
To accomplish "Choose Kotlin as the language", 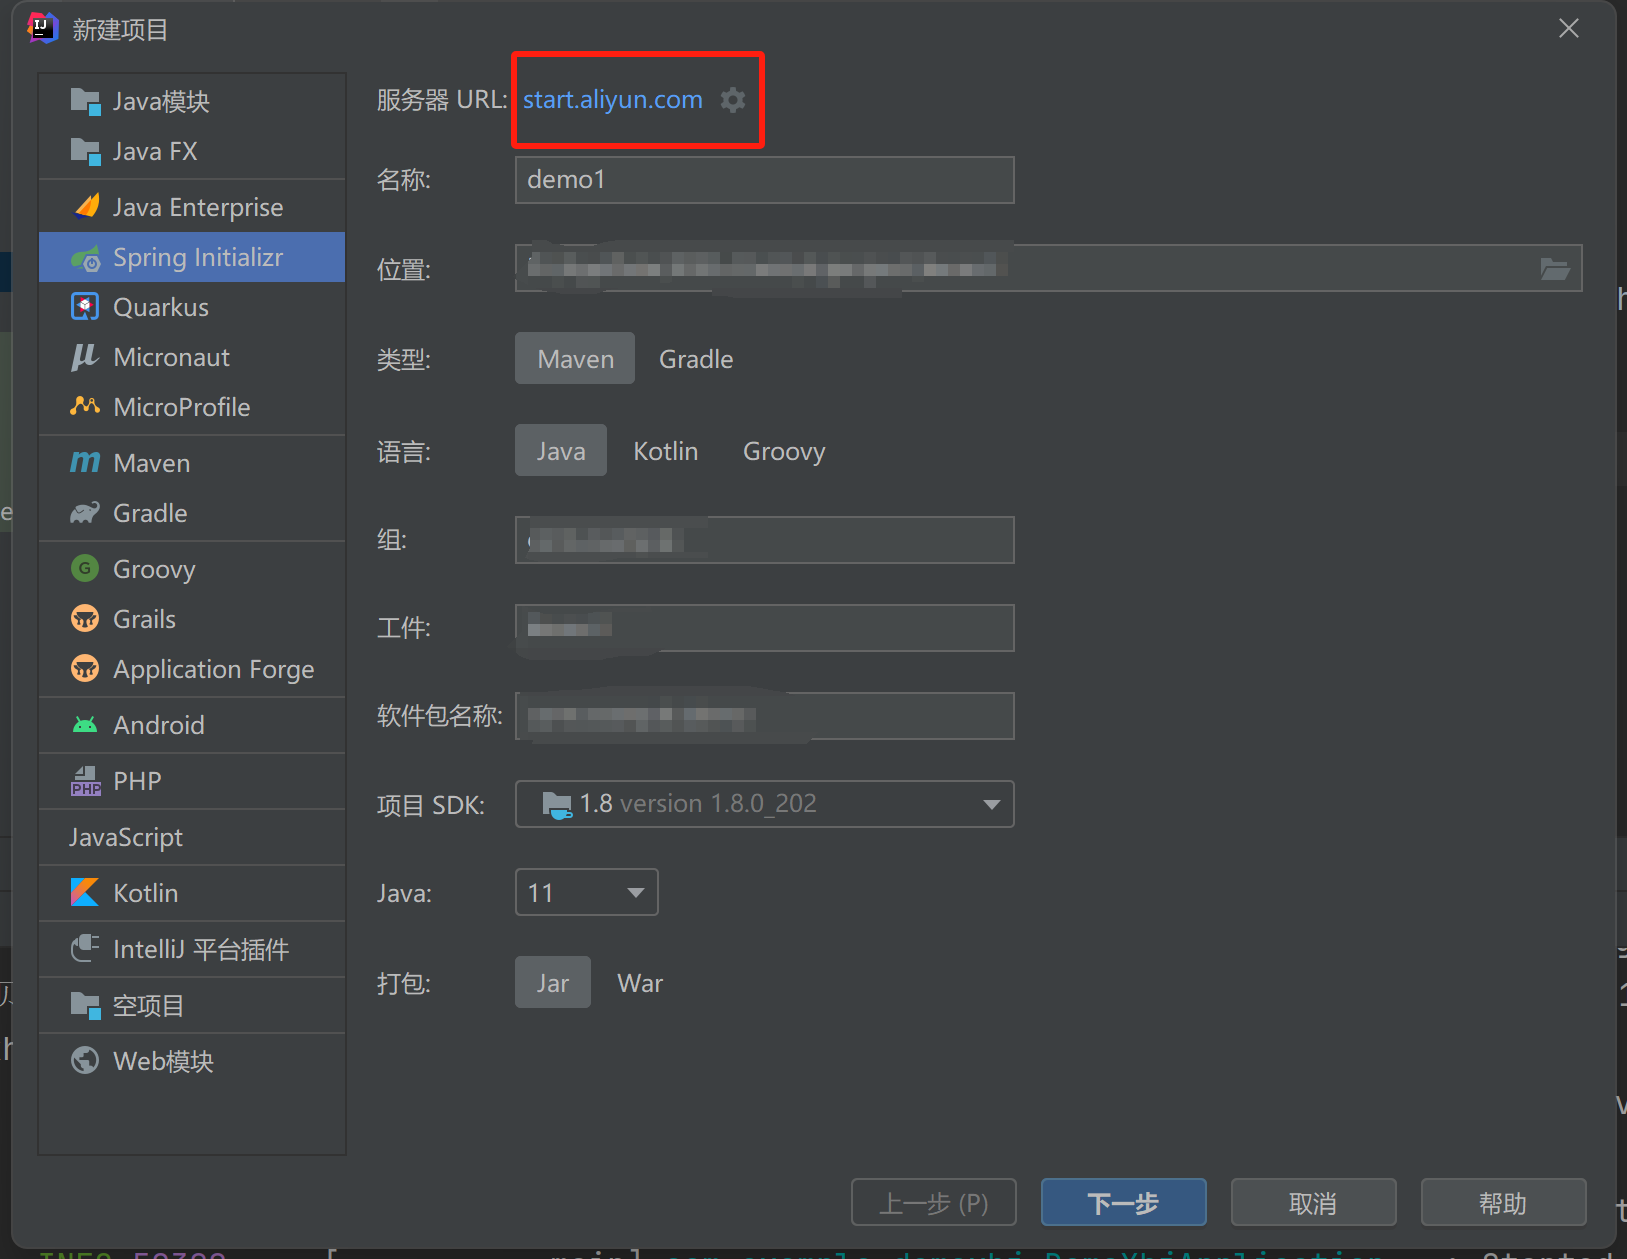I will tap(666, 451).
